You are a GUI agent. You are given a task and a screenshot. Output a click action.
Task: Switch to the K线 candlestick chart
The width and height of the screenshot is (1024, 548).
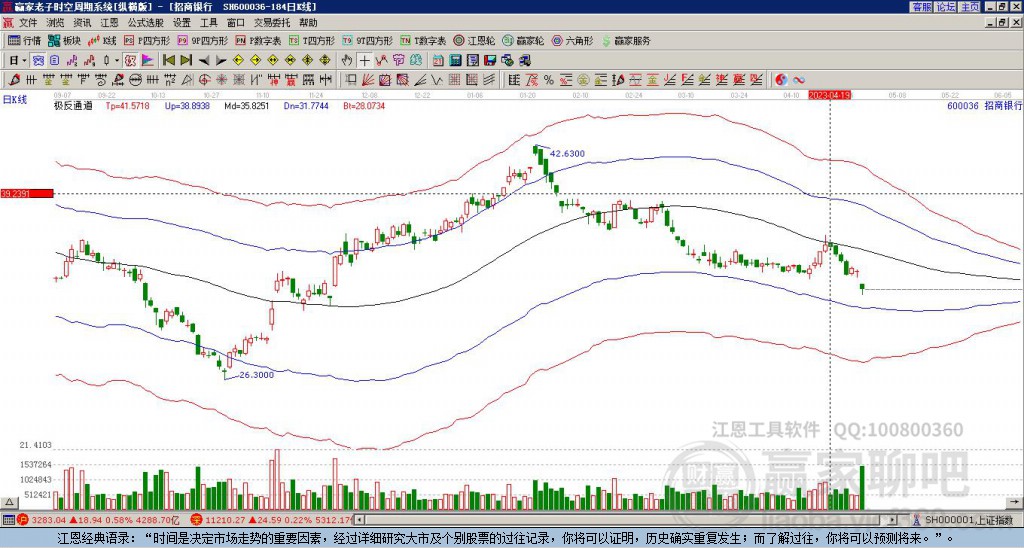coord(102,40)
